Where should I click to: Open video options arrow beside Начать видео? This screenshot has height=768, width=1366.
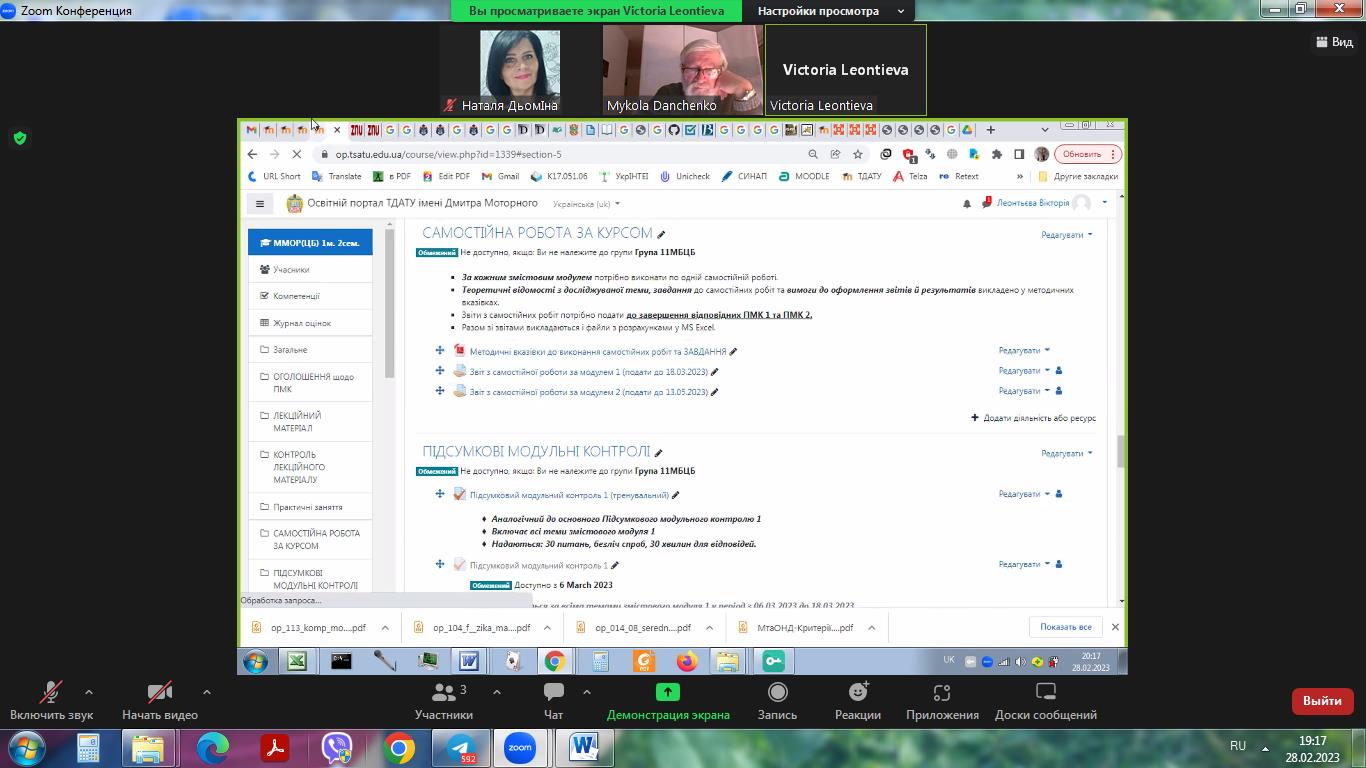[206, 692]
